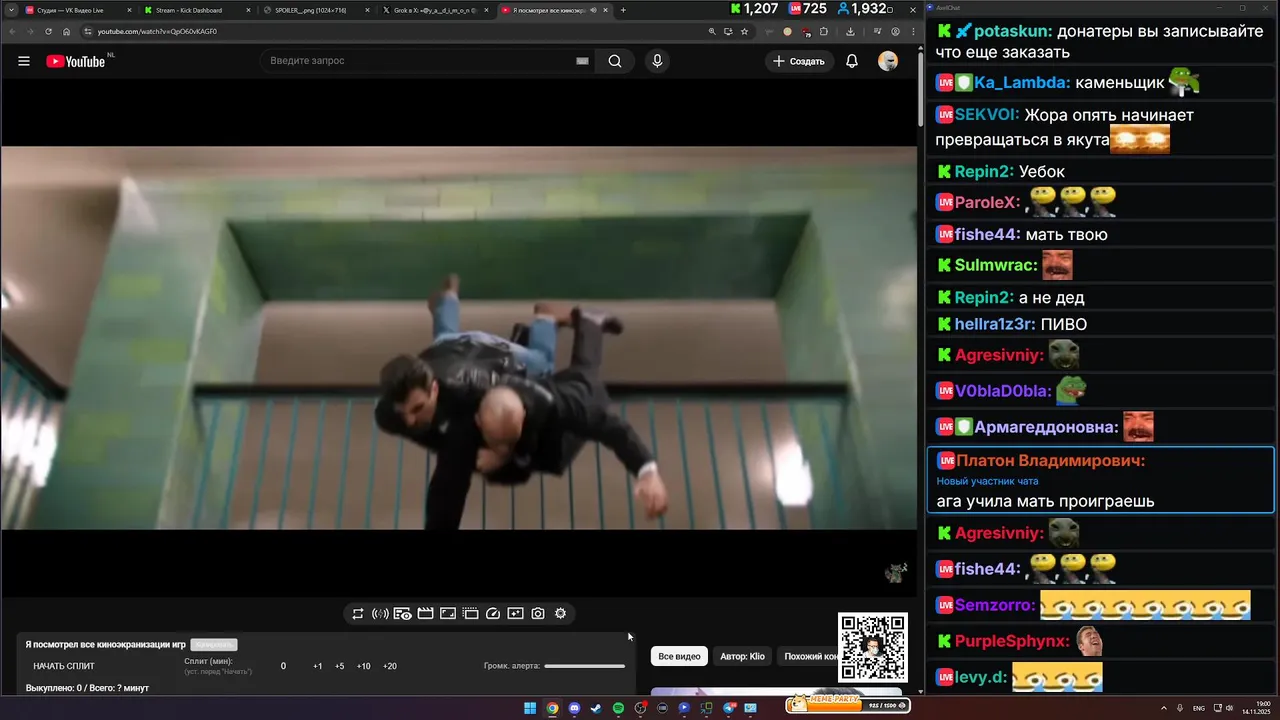Image resolution: width=1280 pixels, height=720 pixels.
Task: Click the browser back arrow
Action: 12,31
